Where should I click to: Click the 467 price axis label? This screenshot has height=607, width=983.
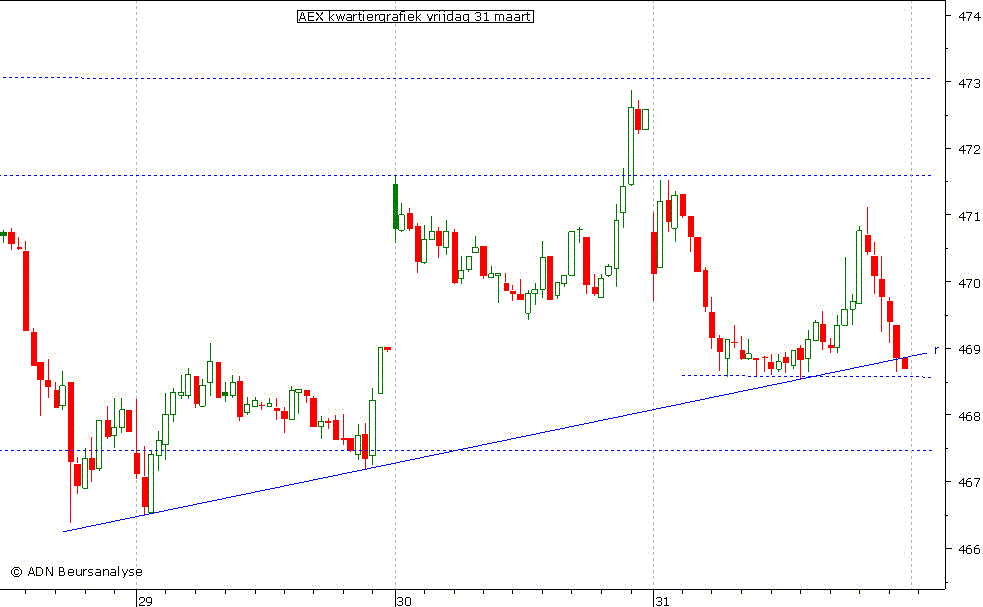click(x=969, y=482)
